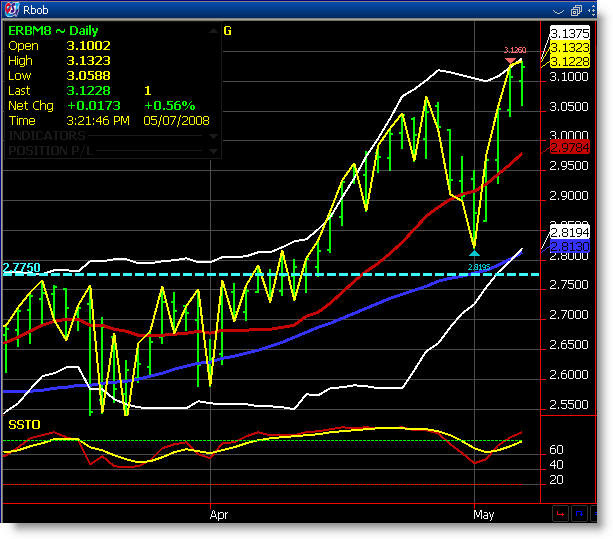
Task: Click the May label on the time axis
Action: (484, 515)
